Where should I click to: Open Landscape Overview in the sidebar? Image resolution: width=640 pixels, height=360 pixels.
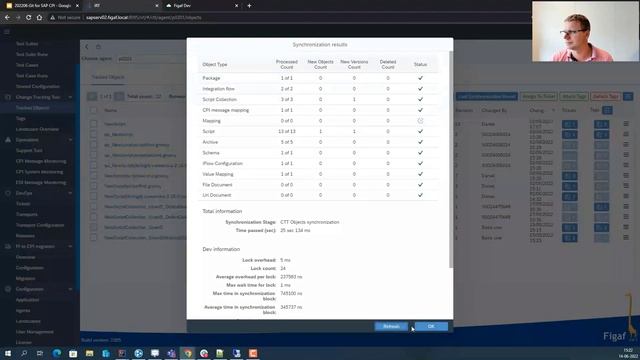coord(37,129)
